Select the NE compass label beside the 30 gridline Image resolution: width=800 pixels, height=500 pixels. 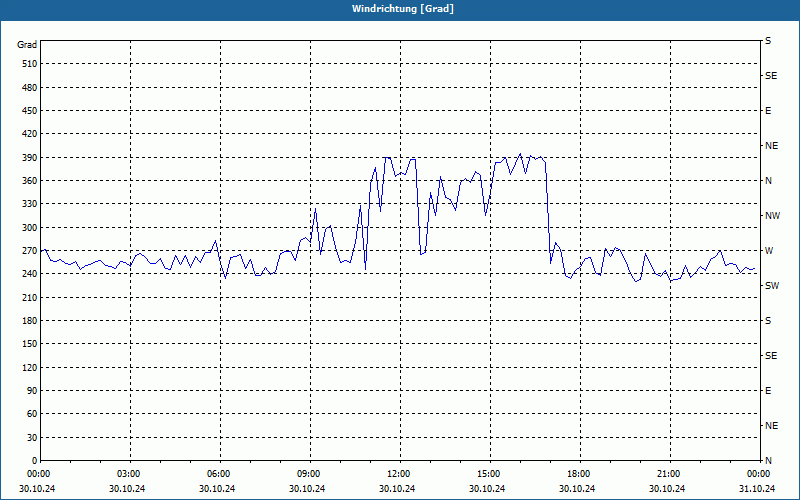[771, 426]
